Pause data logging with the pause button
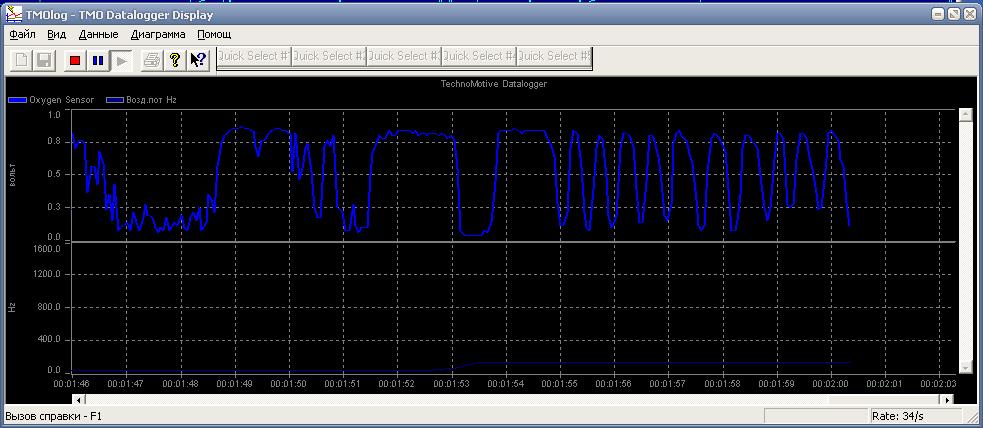983x428 pixels. [x=98, y=60]
